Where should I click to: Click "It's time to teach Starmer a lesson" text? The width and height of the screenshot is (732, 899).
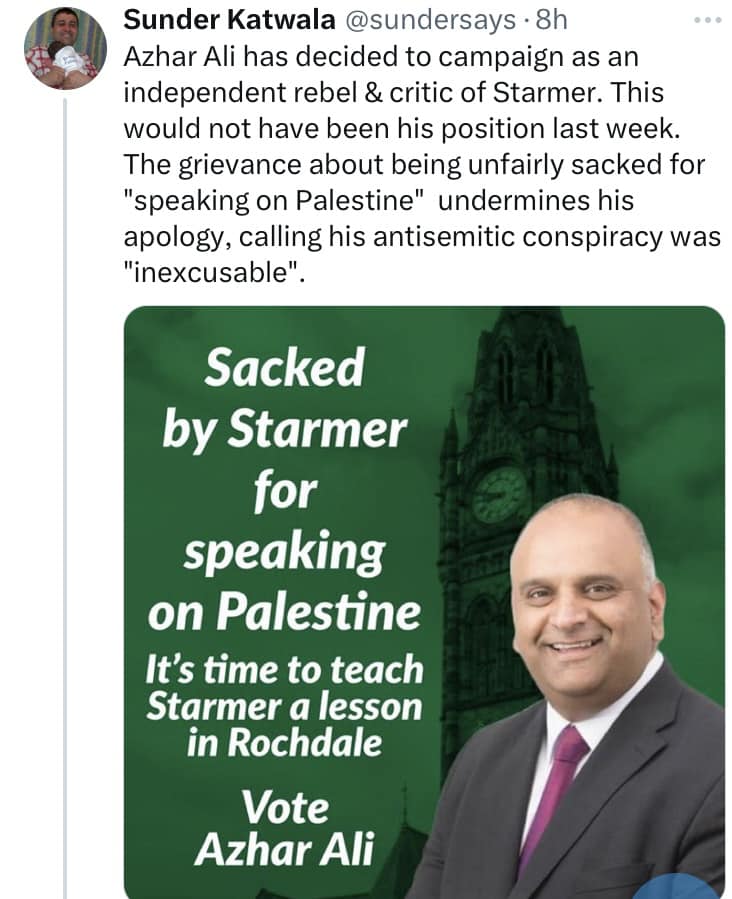(x=284, y=688)
